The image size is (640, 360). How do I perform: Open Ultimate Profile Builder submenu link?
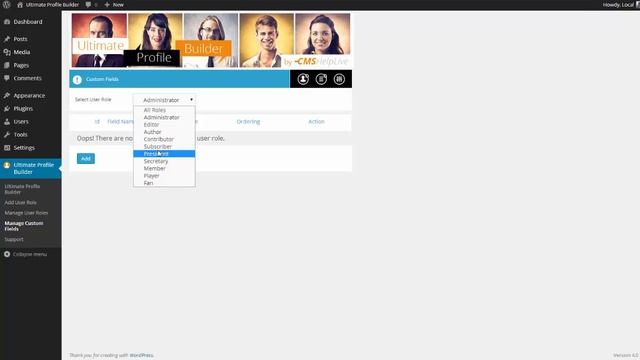[22, 189]
